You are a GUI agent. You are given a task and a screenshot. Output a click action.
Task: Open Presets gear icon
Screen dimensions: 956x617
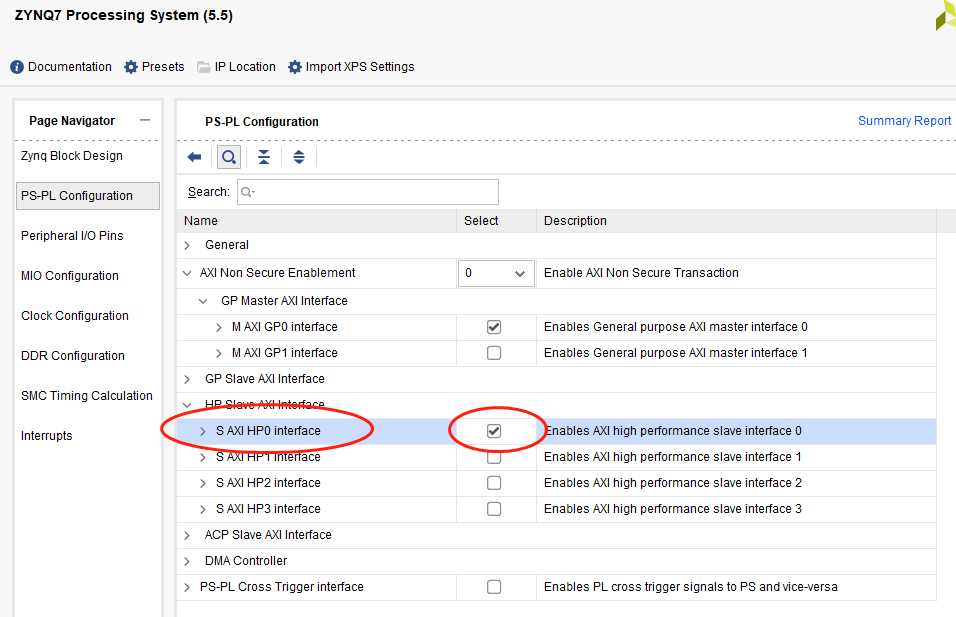coord(130,67)
